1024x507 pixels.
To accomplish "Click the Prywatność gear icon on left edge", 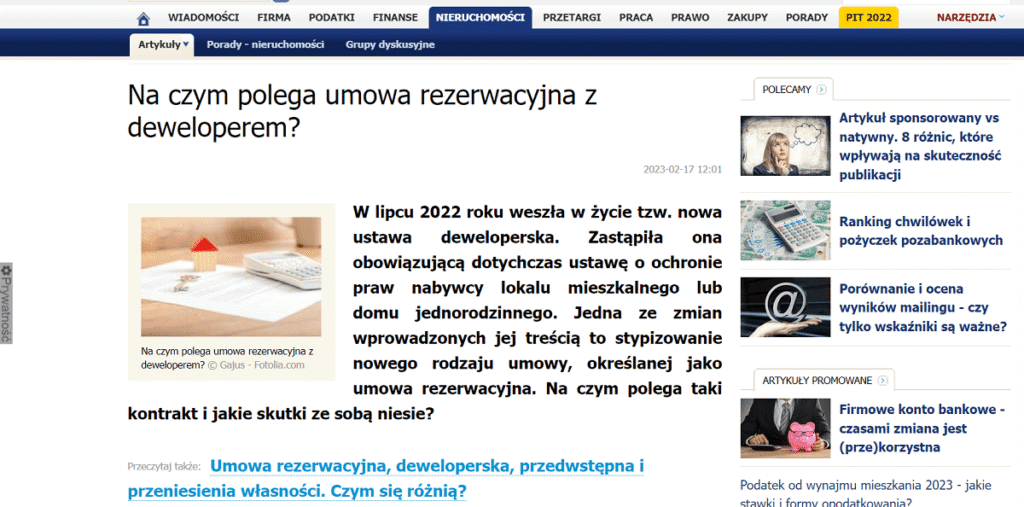I will coord(6,270).
